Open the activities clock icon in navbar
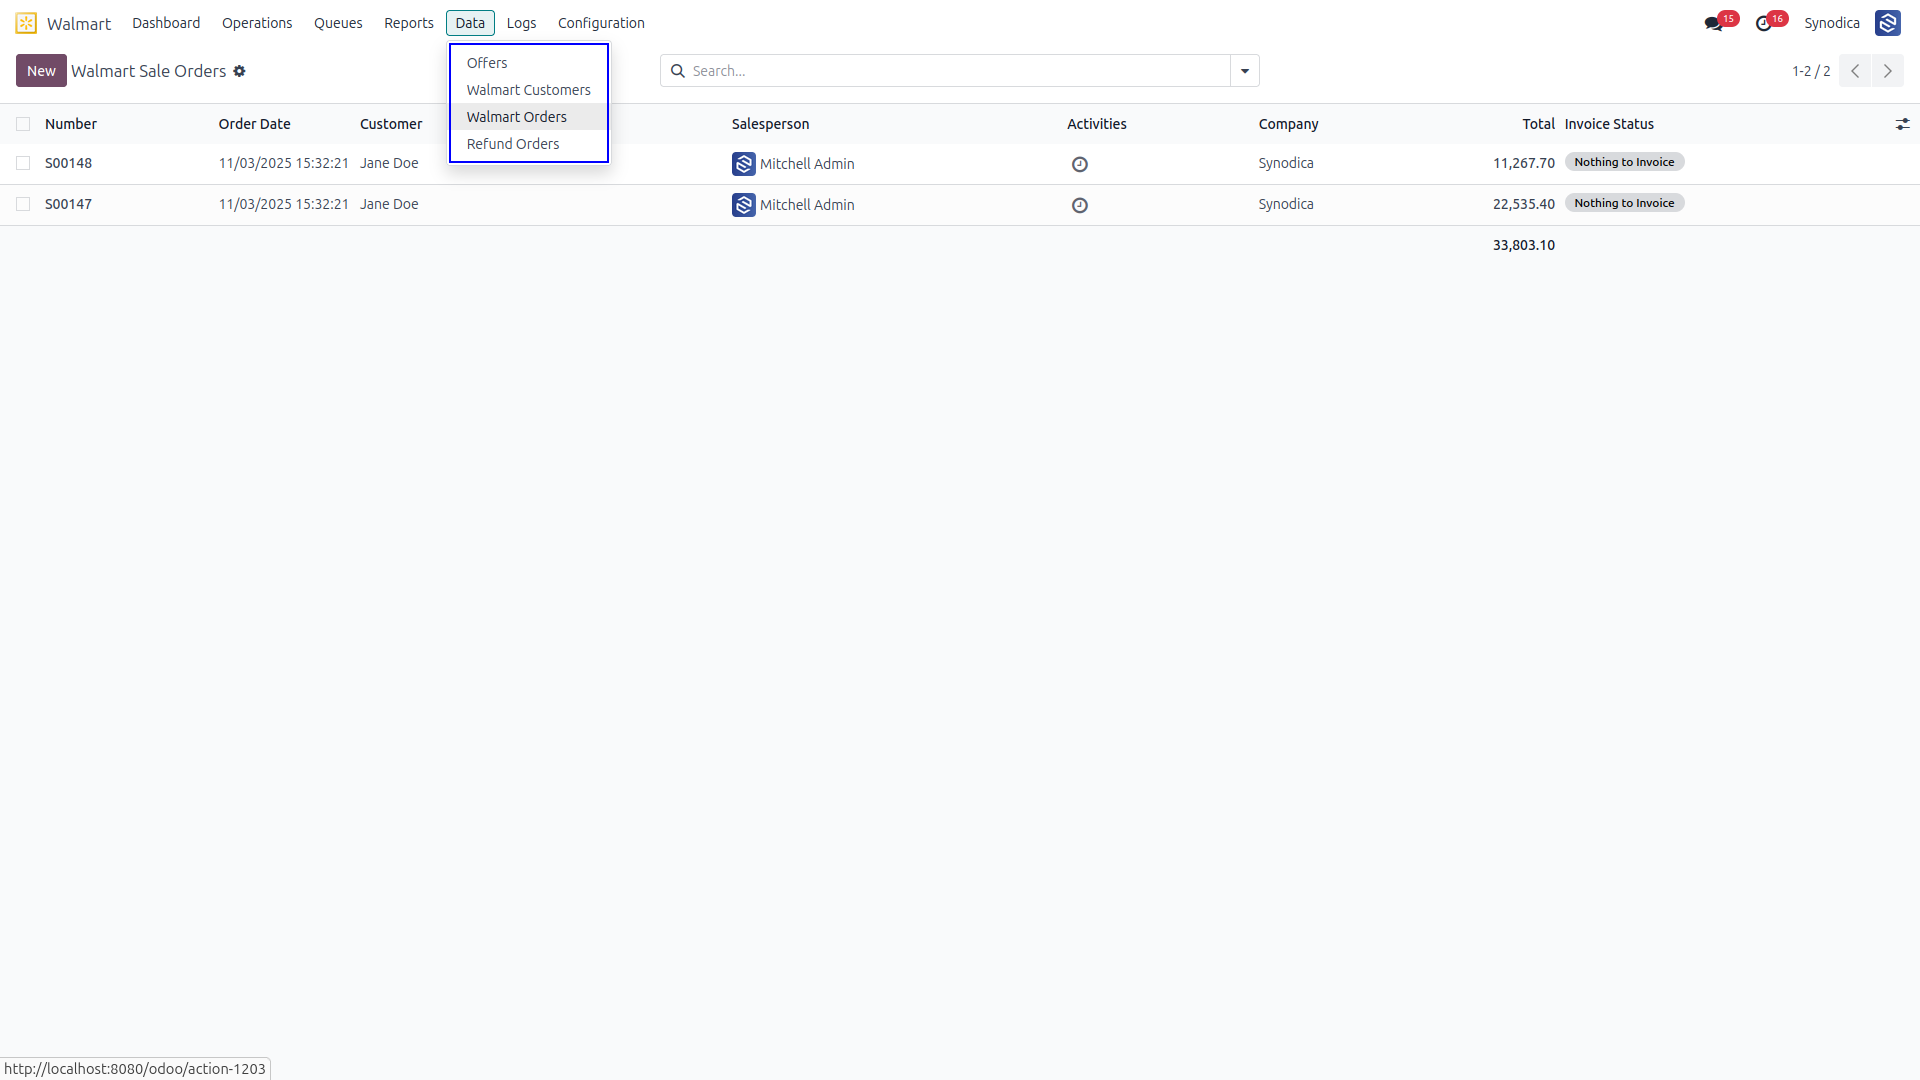Screen dimensions: 1920x1080 click(1764, 23)
